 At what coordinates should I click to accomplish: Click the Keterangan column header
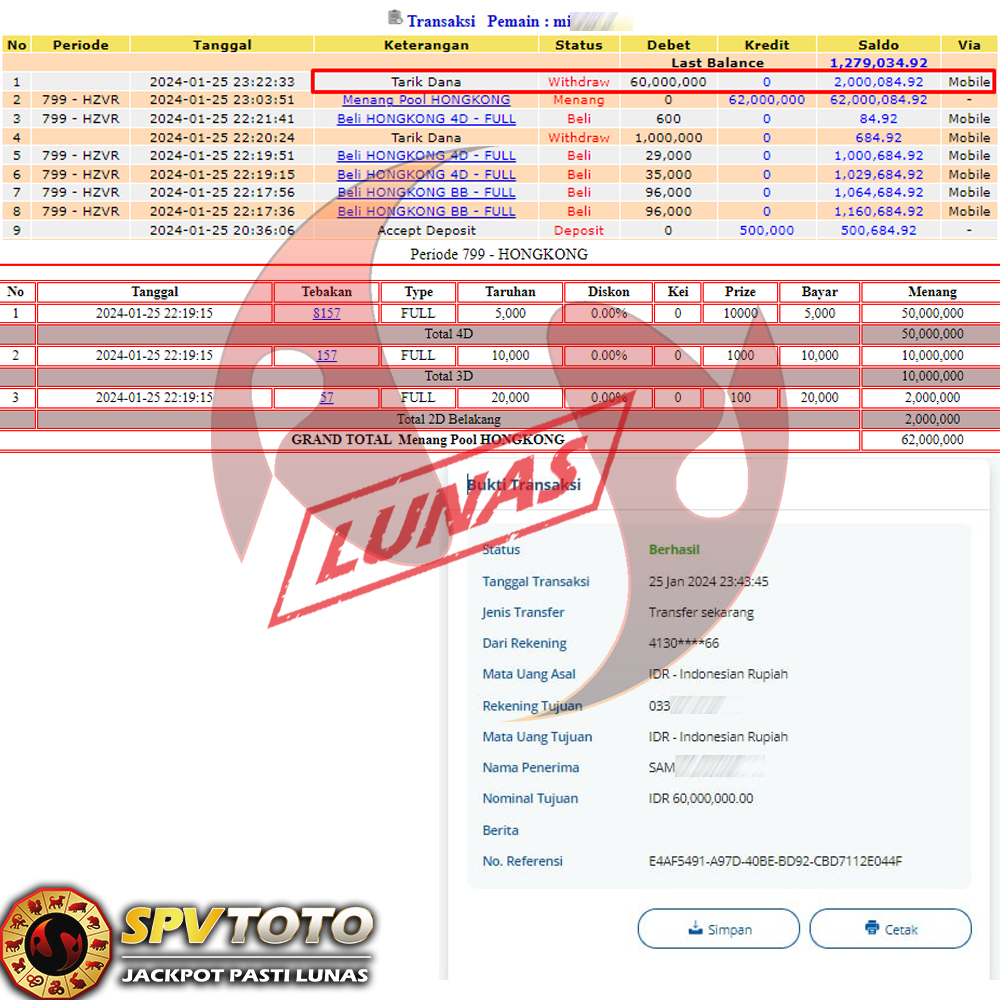(x=426, y=45)
